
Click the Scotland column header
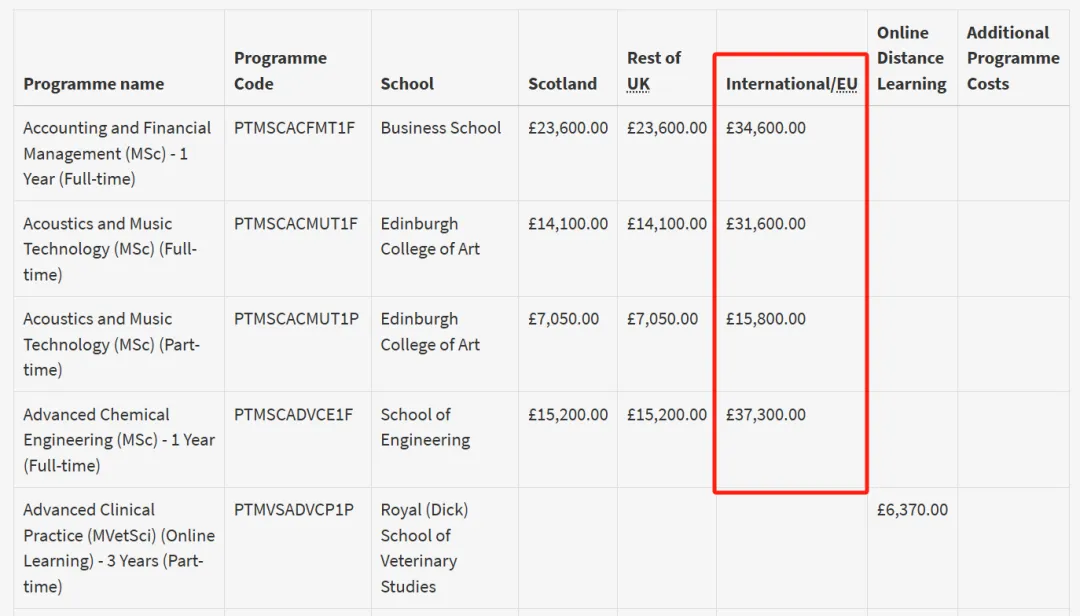click(562, 84)
